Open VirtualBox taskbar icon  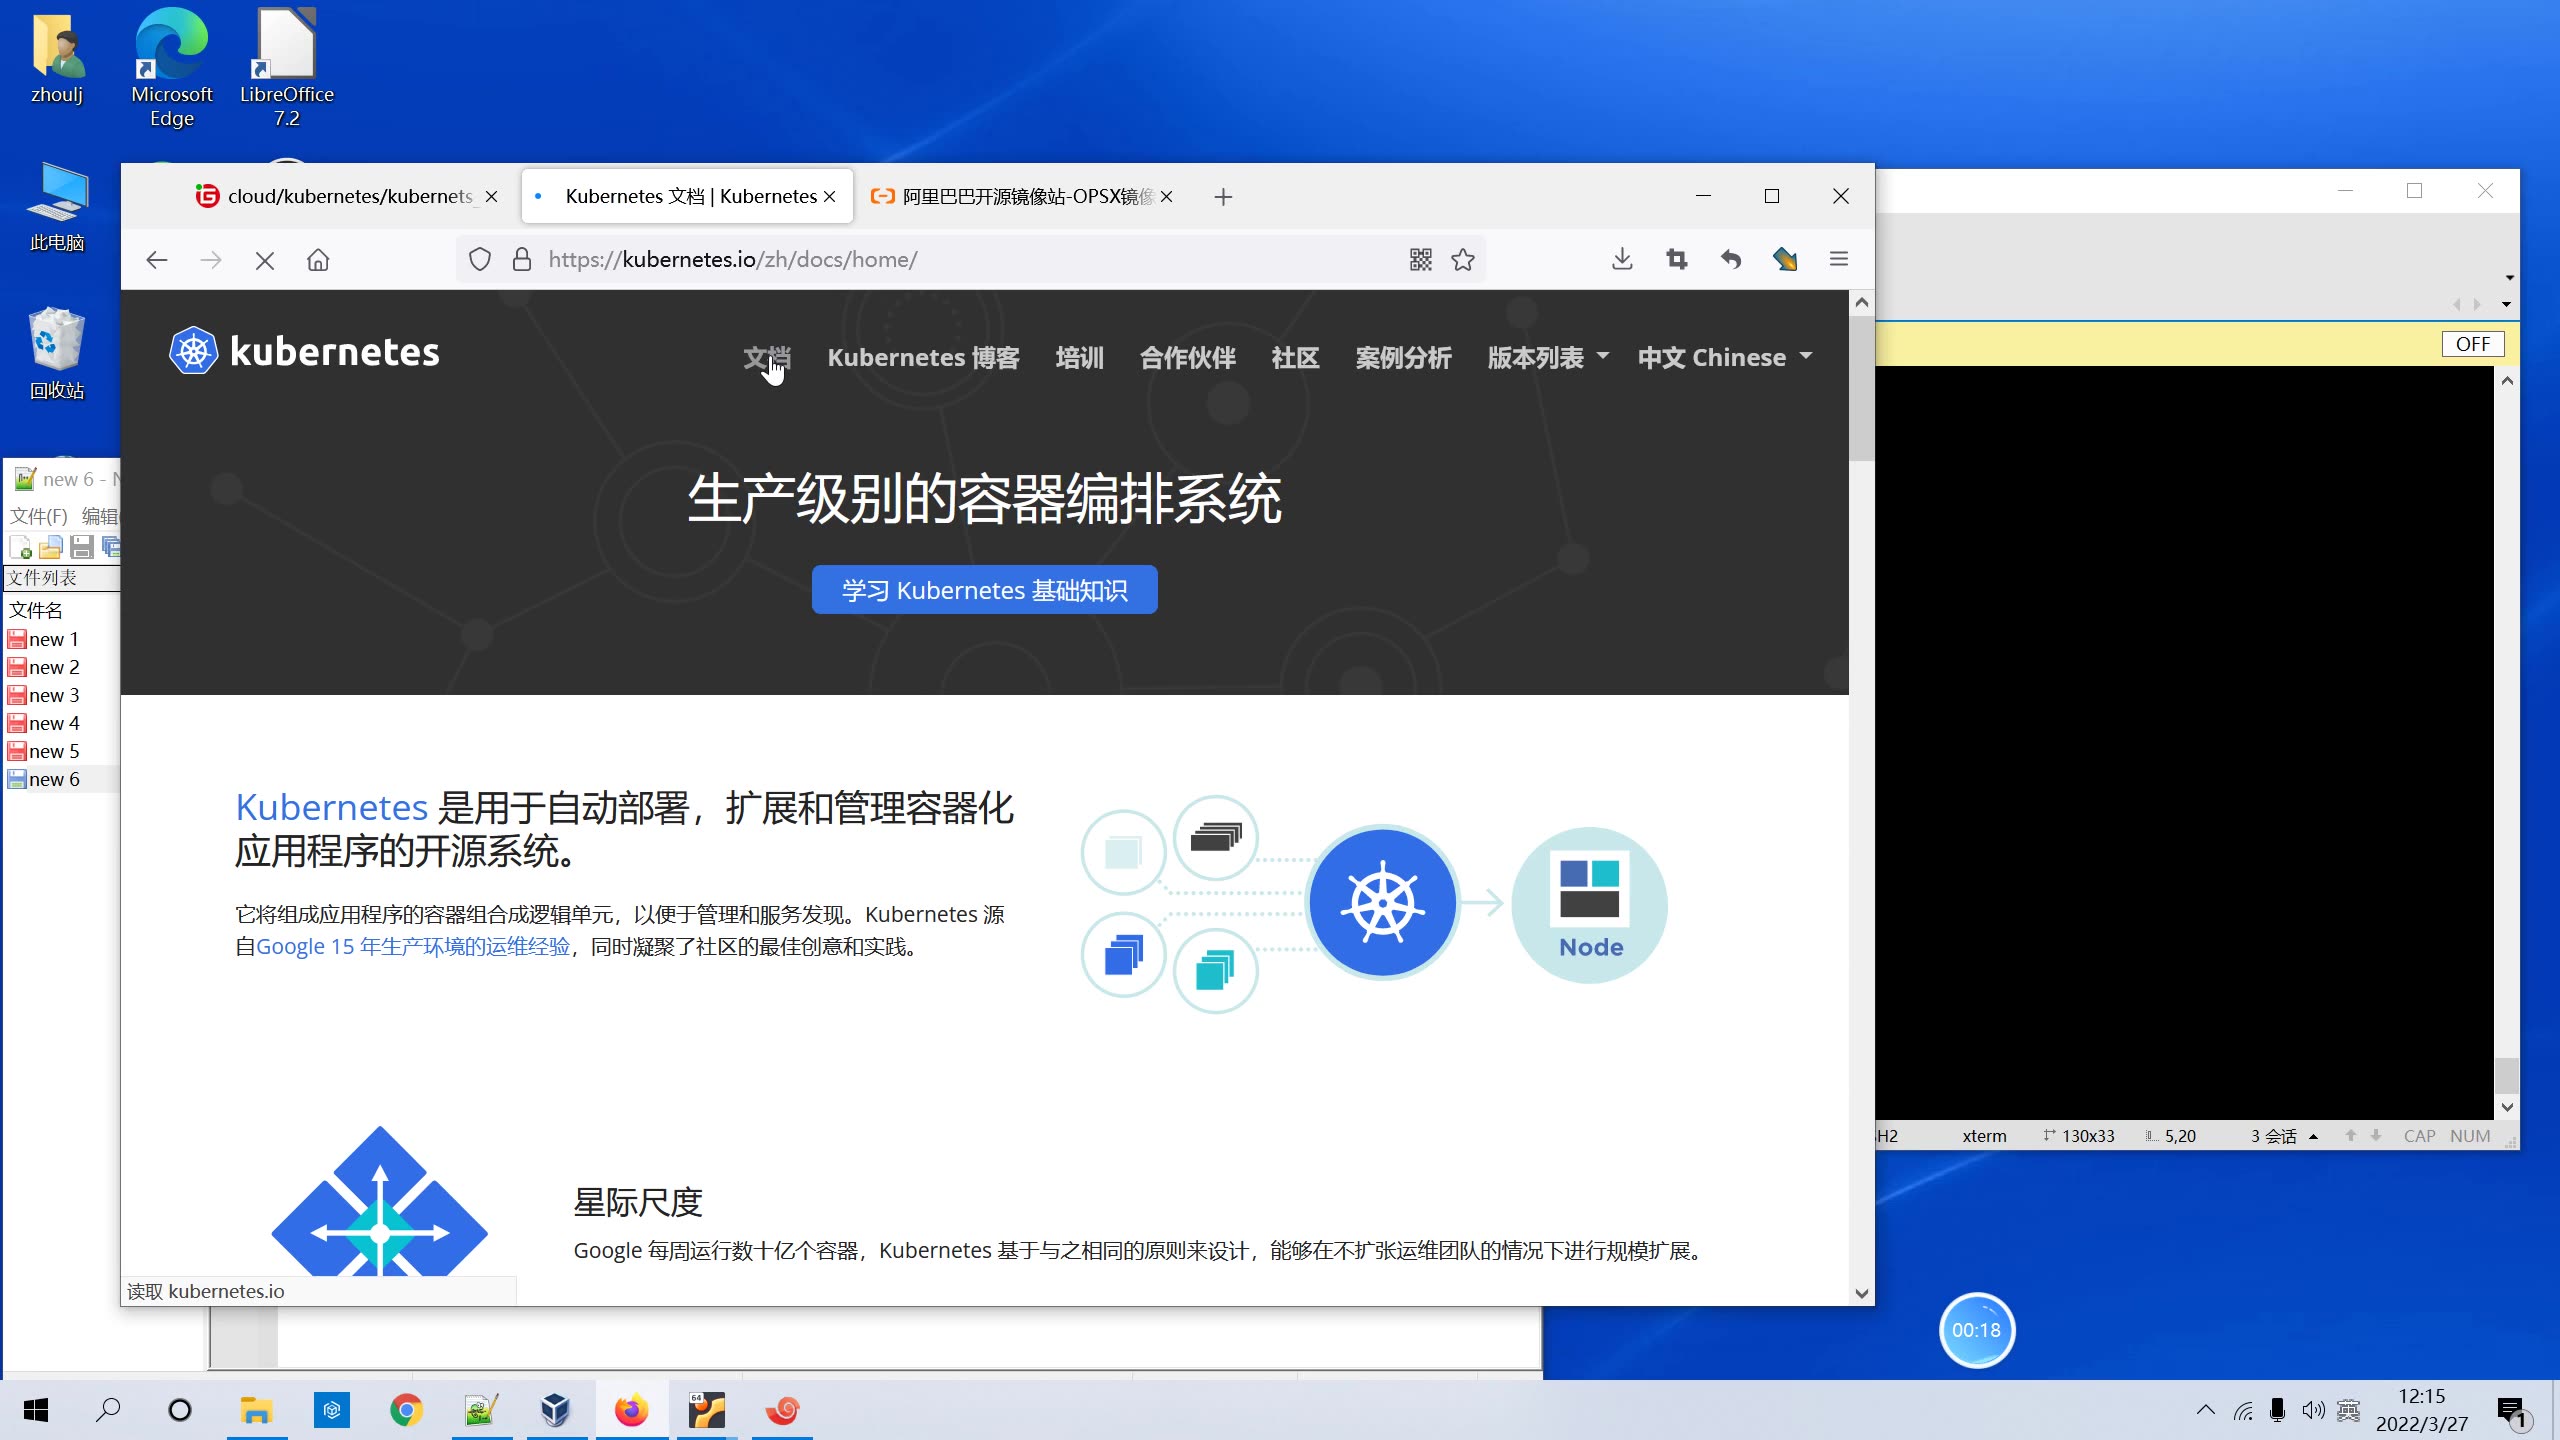pyautogui.click(x=556, y=1410)
